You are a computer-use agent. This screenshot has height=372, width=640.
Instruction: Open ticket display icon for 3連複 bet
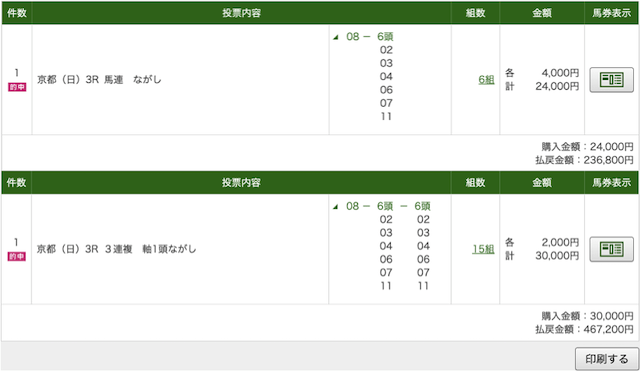coord(611,249)
